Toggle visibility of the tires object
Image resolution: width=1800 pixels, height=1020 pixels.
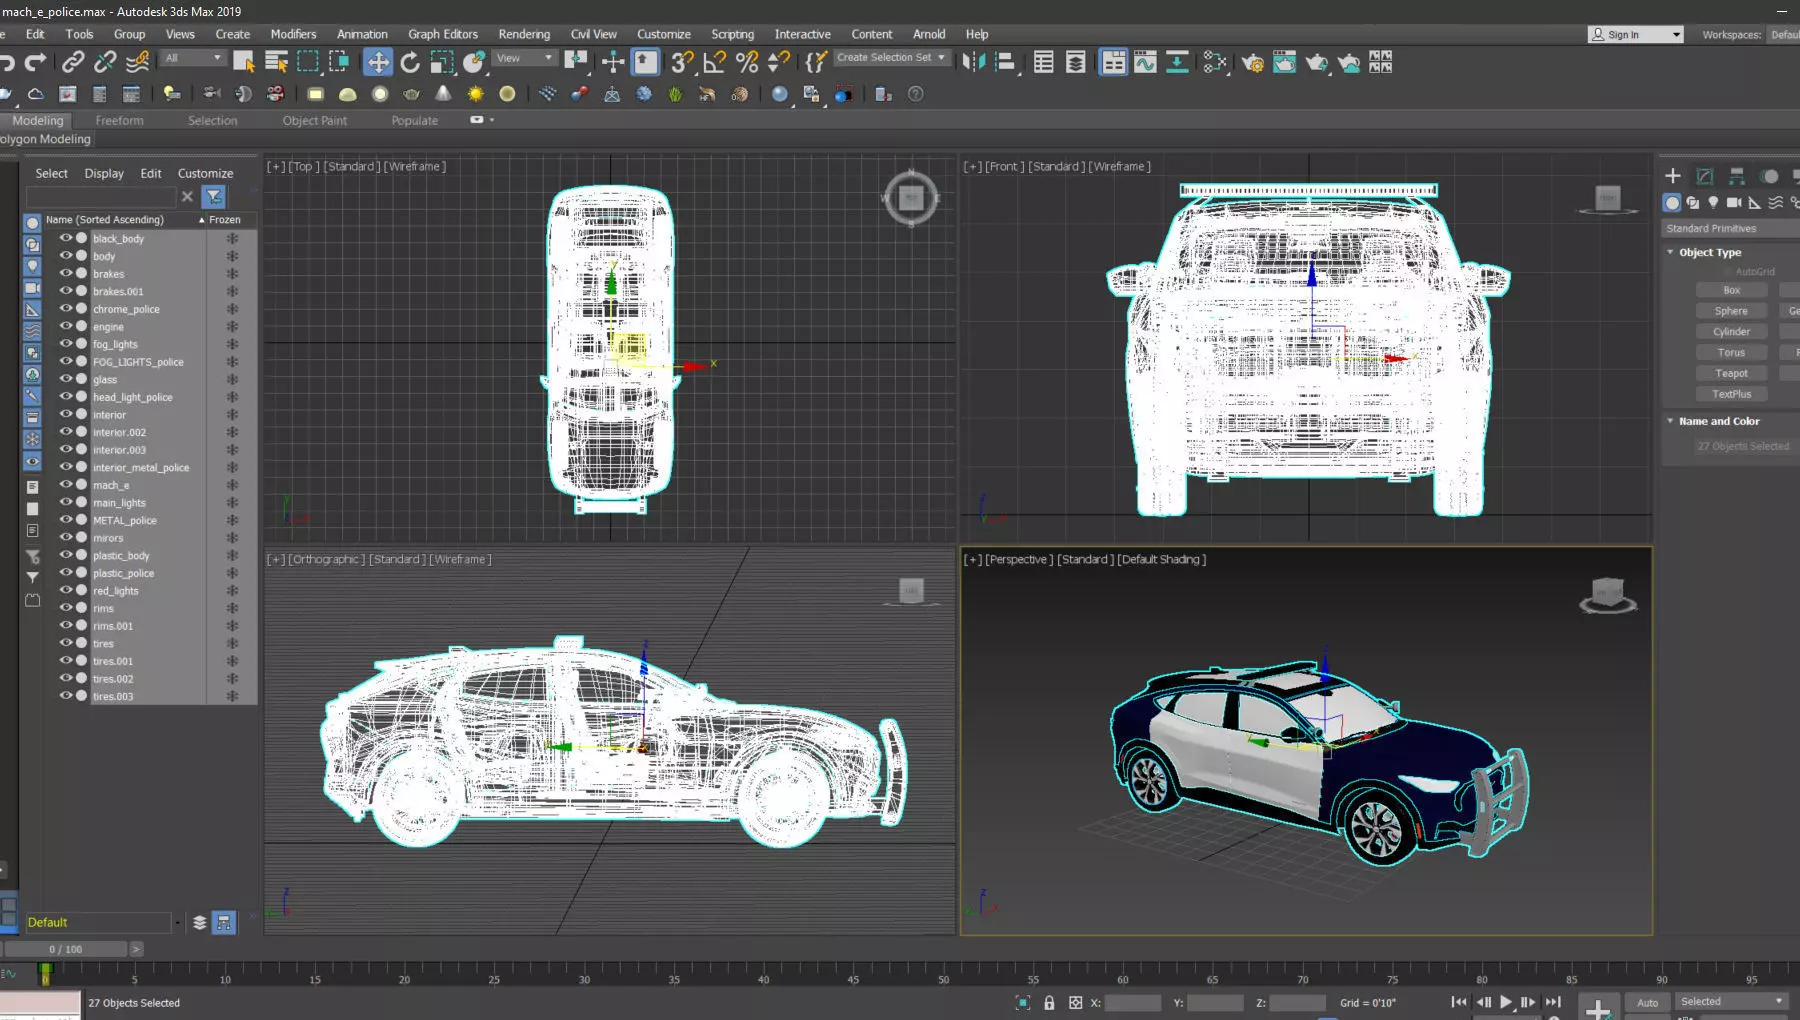[65, 643]
